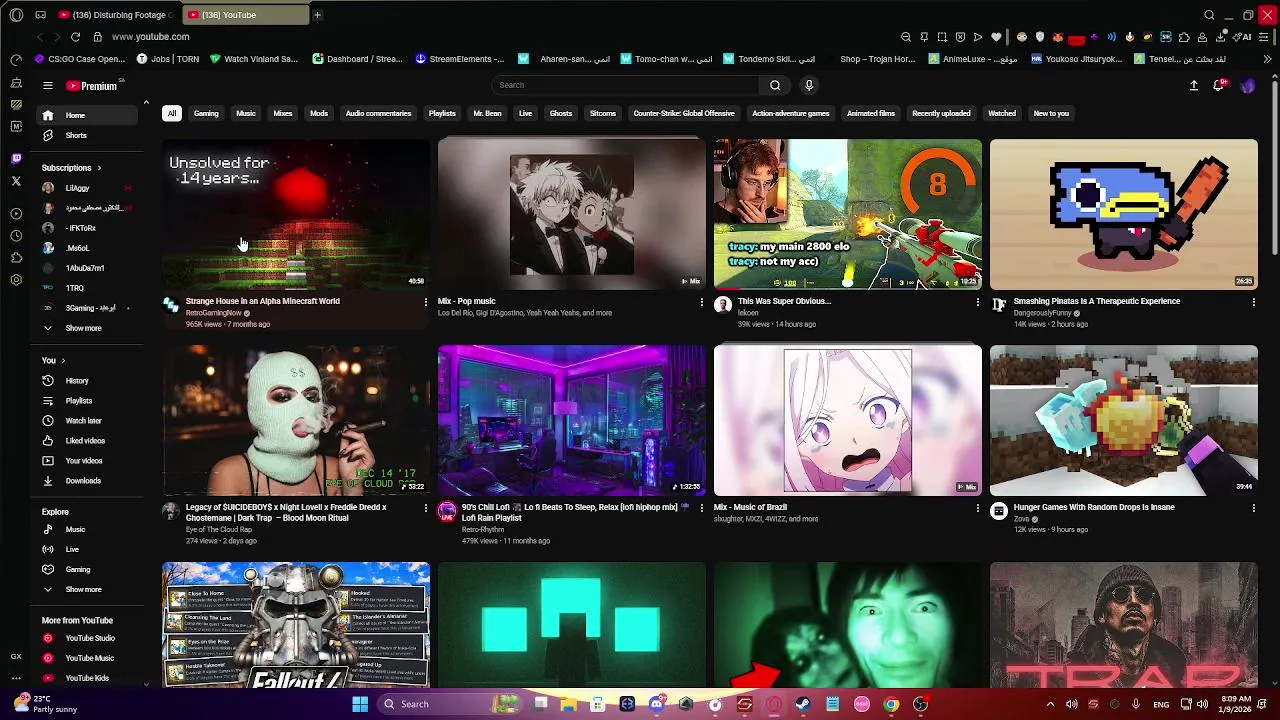Open the Windows Start menu
Image resolution: width=1280 pixels, height=720 pixels.
click(360, 704)
